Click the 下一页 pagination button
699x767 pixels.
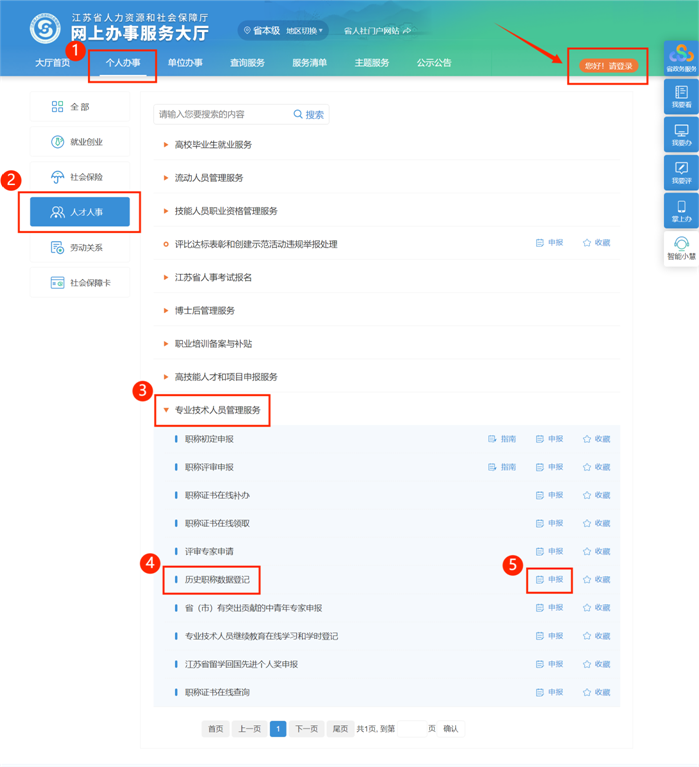tap(306, 729)
